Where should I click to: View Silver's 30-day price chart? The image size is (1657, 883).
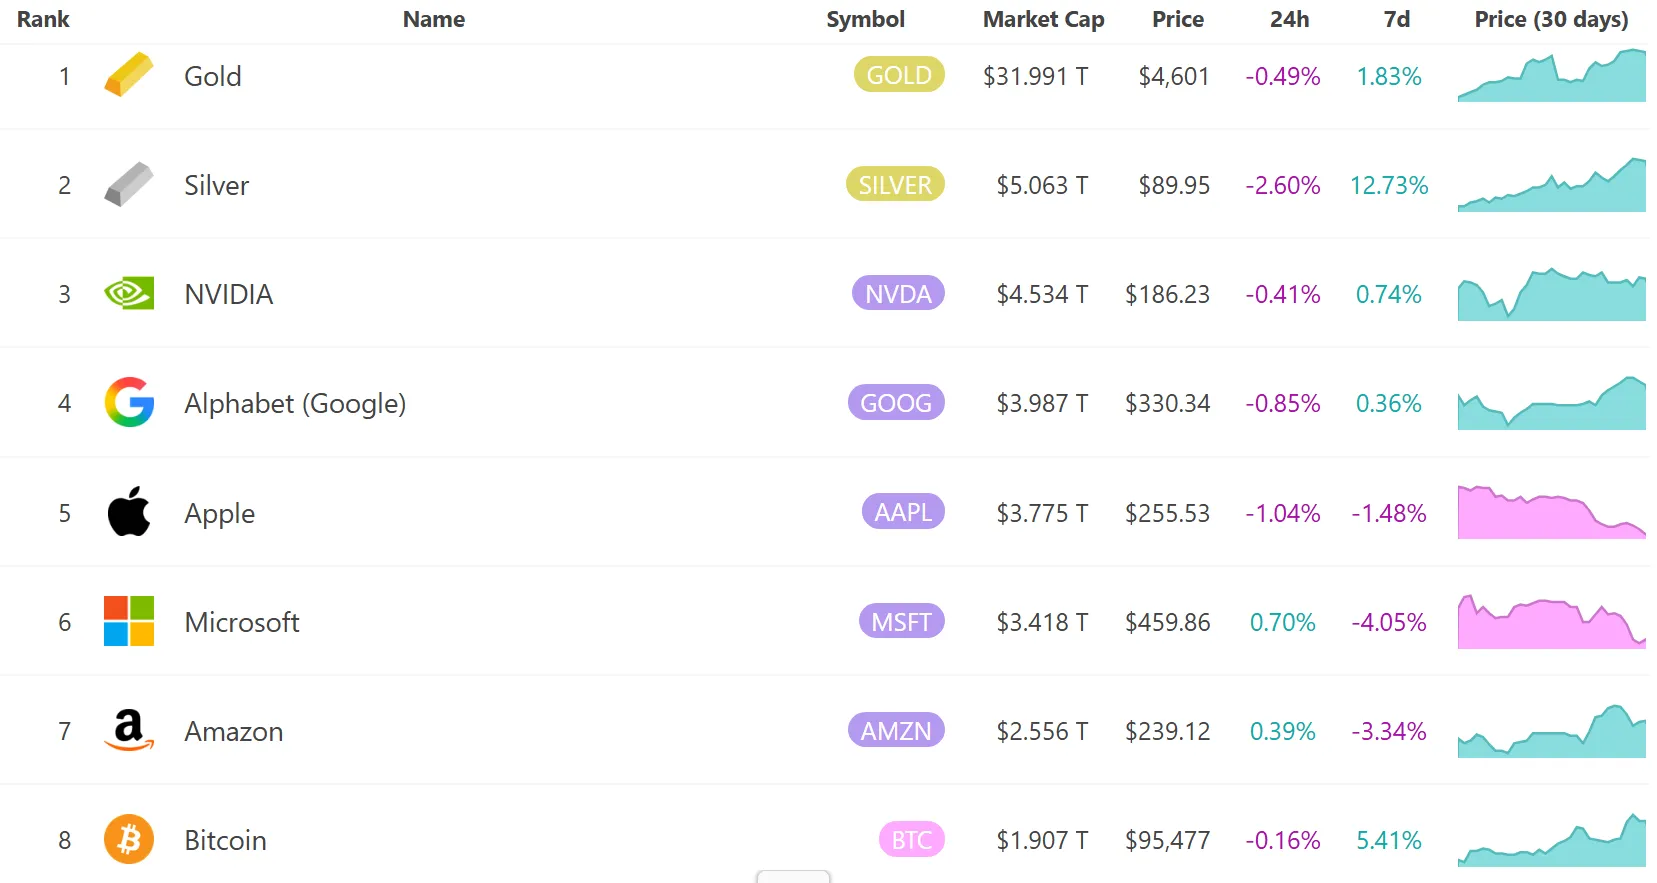(x=1551, y=185)
